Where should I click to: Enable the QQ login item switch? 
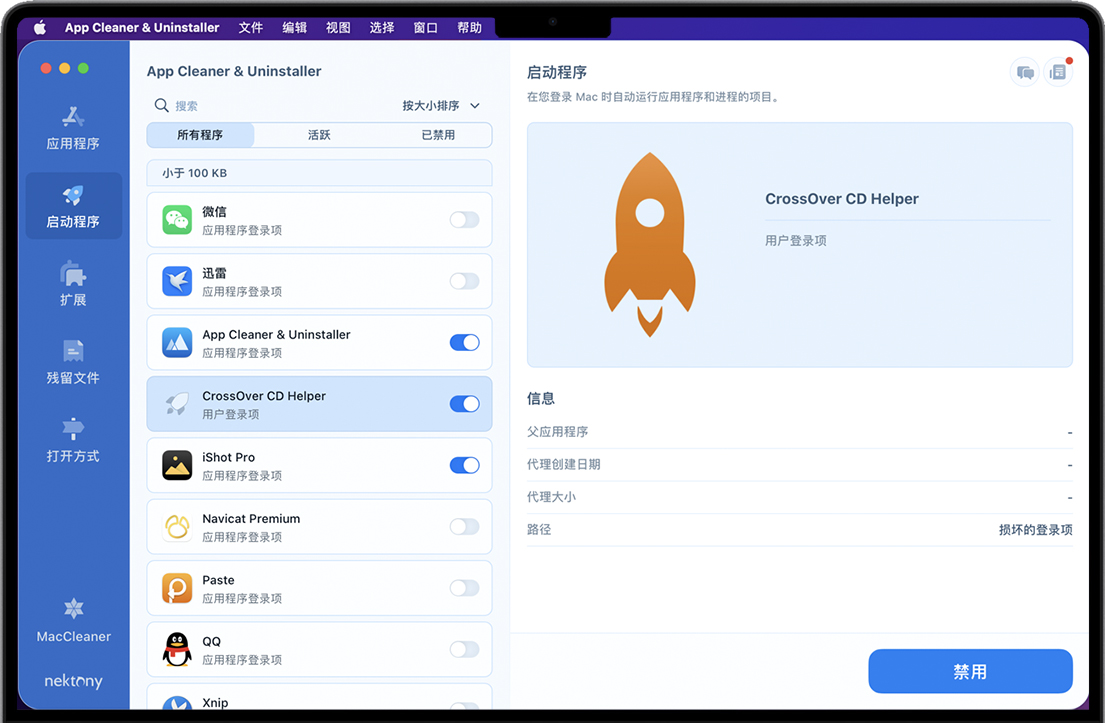tap(464, 649)
